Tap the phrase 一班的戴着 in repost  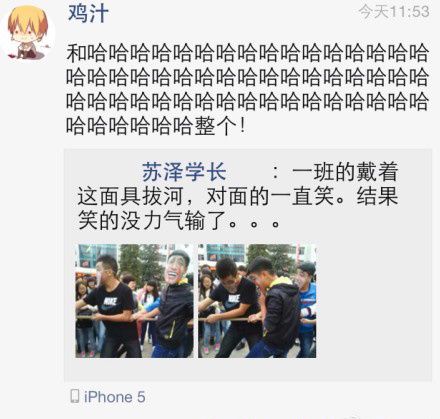tap(345, 172)
